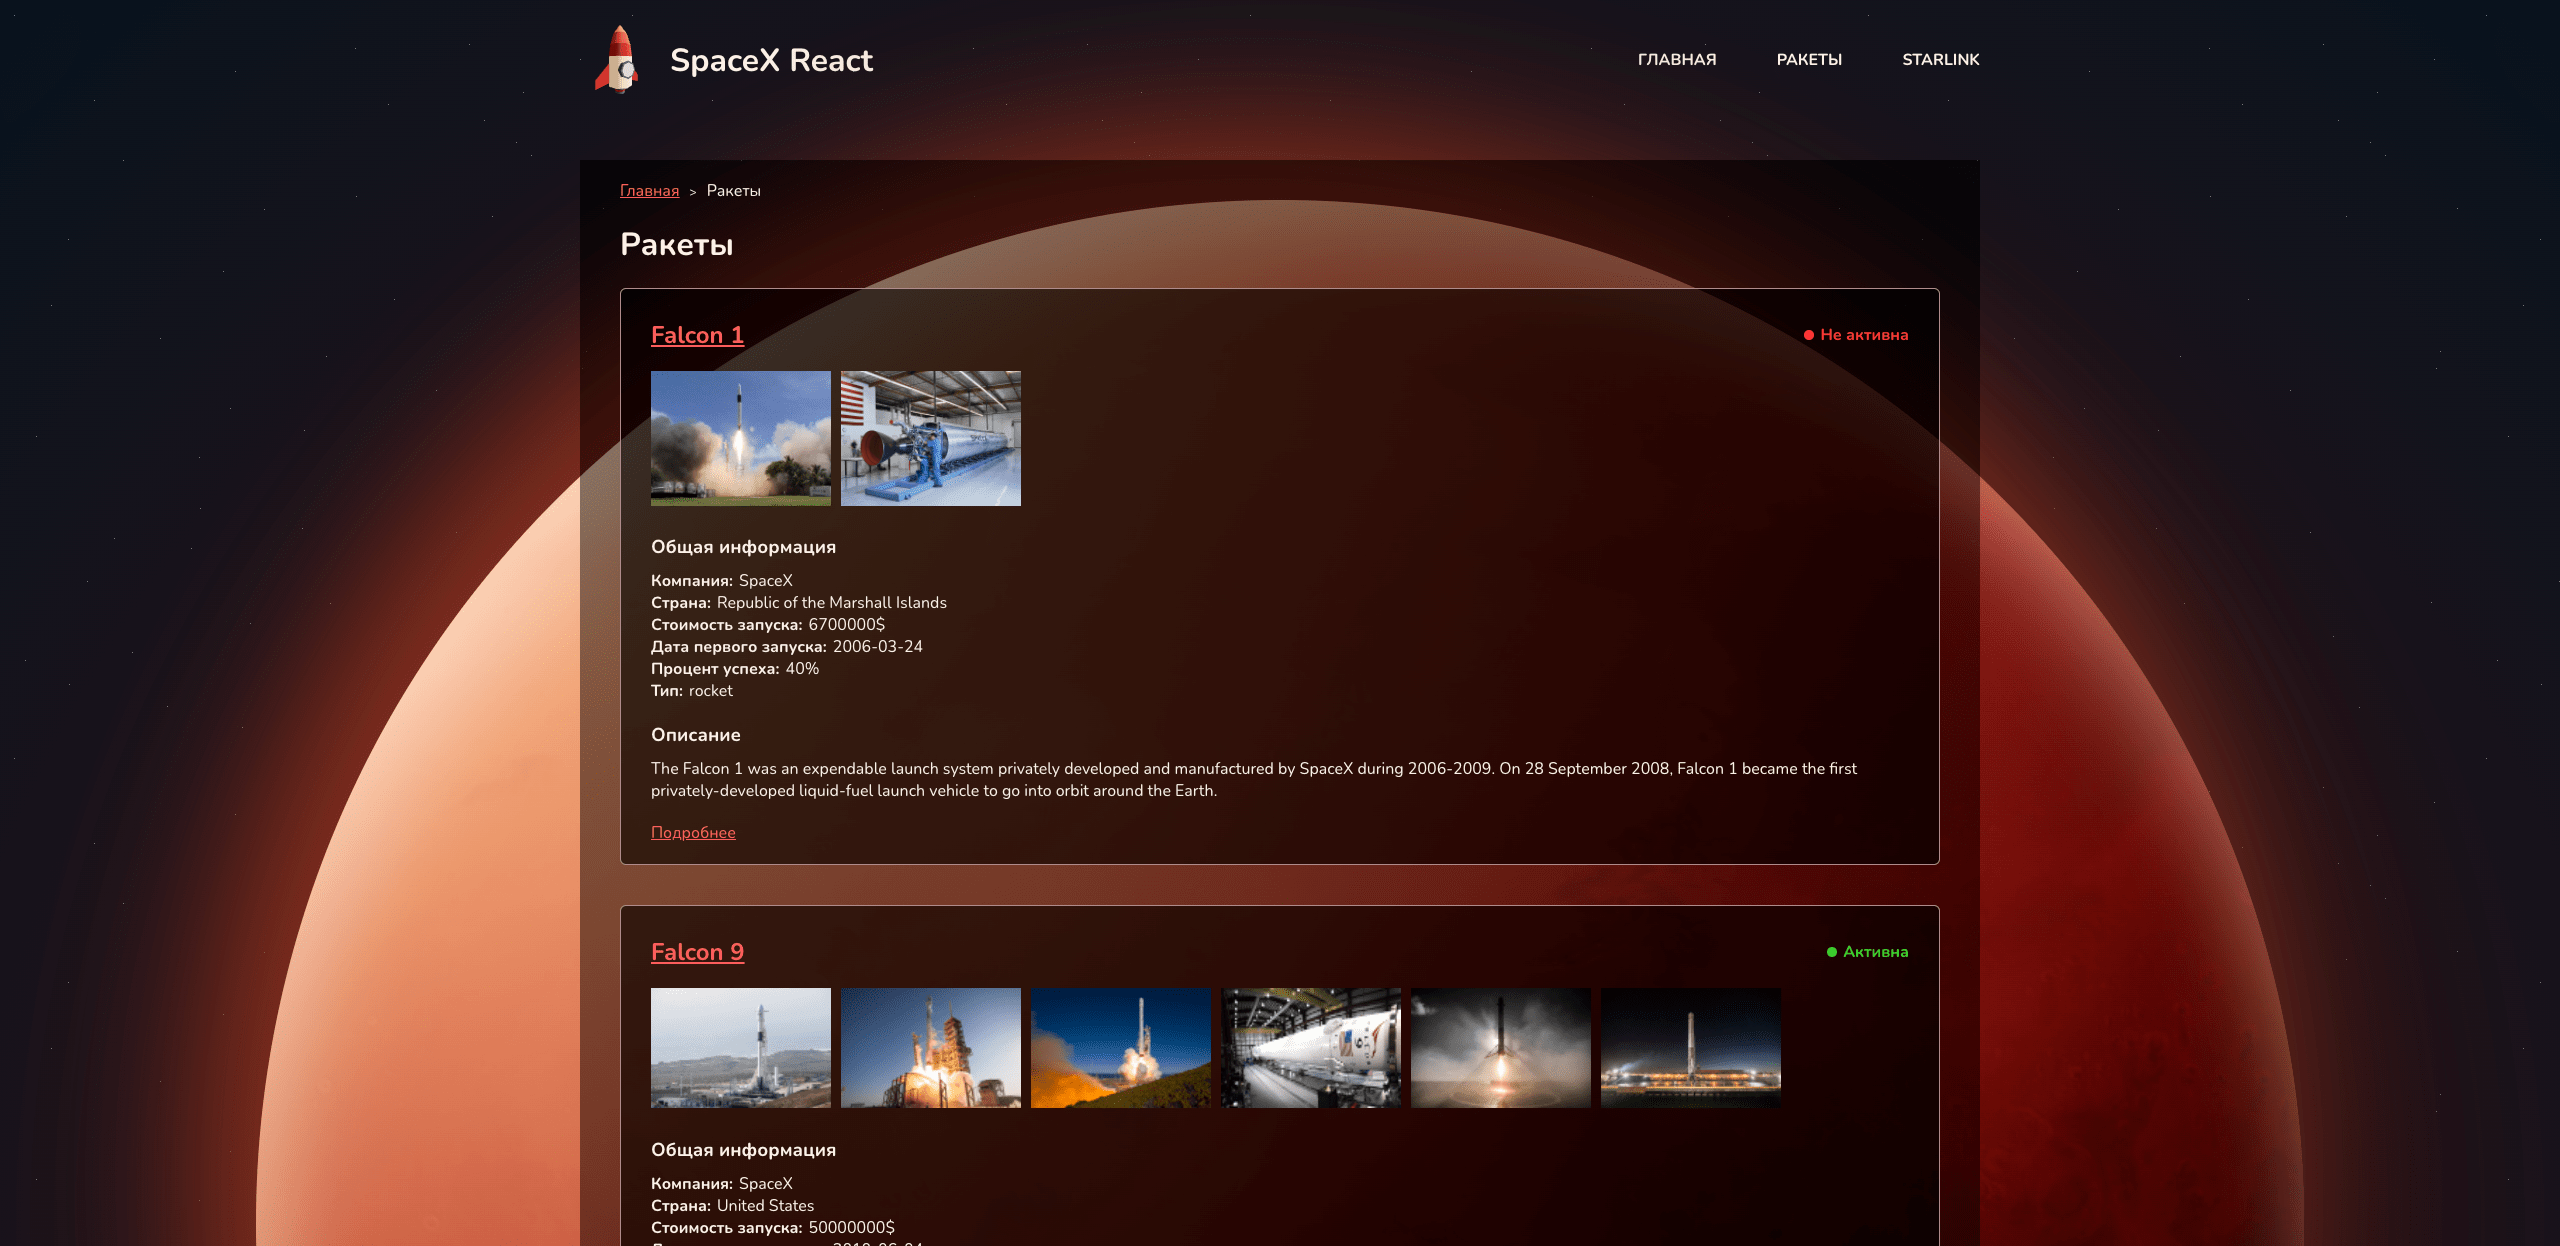Click Falcon 9 Общая информация heading

point(744,1150)
